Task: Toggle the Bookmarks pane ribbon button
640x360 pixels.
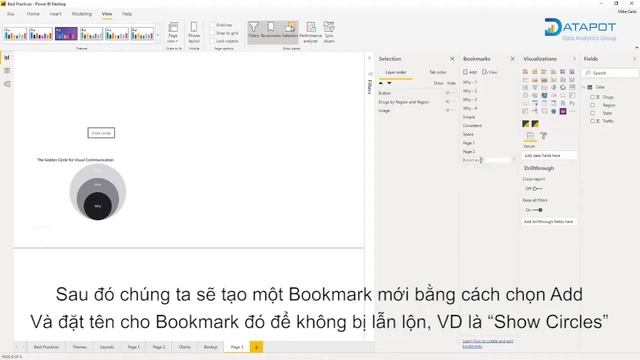Action: 271,31
